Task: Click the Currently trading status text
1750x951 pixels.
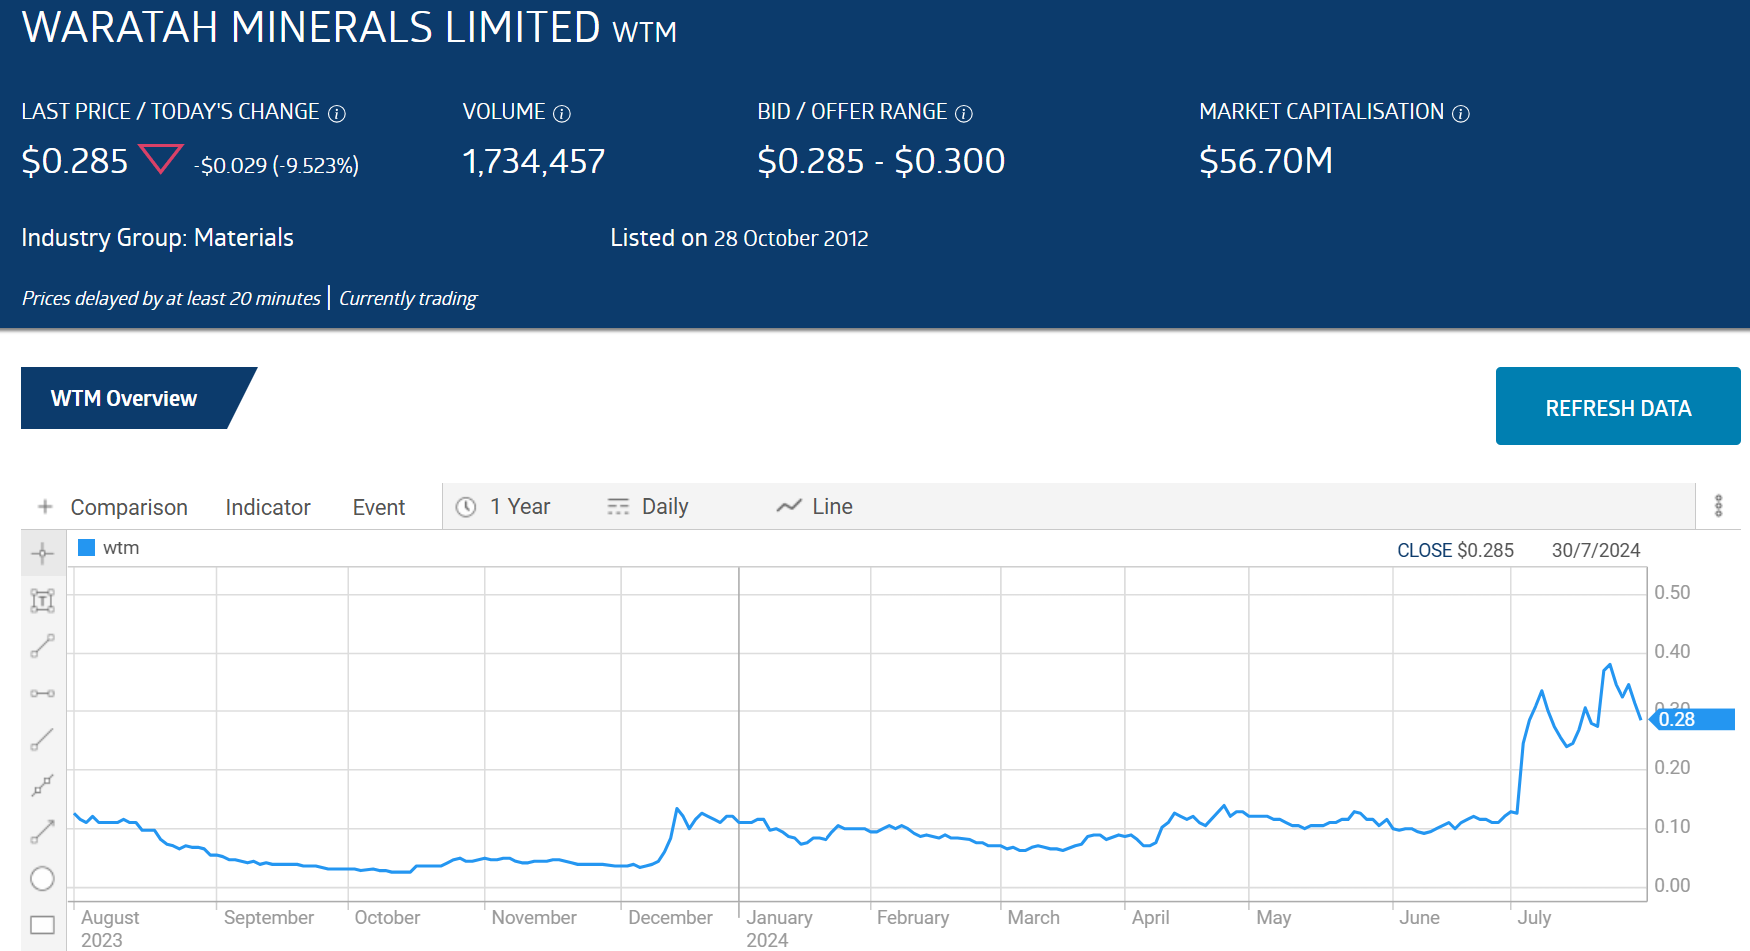Action: pyautogui.click(x=407, y=298)
